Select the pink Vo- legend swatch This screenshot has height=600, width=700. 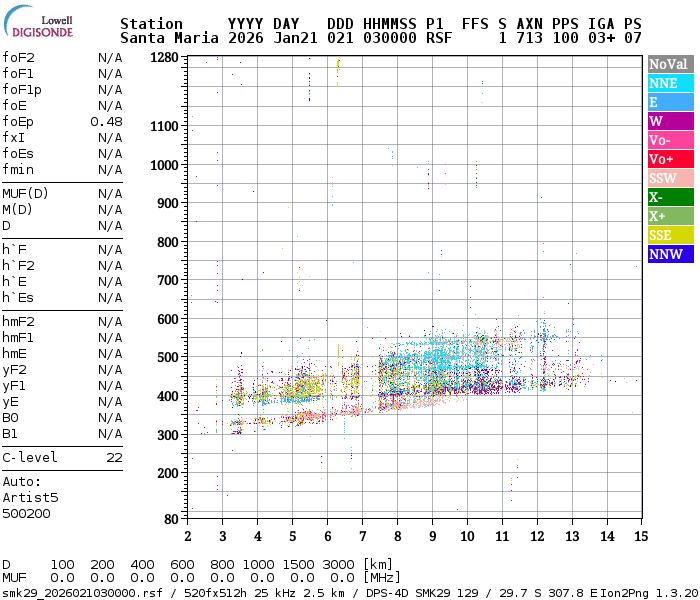tap(669, 140)
